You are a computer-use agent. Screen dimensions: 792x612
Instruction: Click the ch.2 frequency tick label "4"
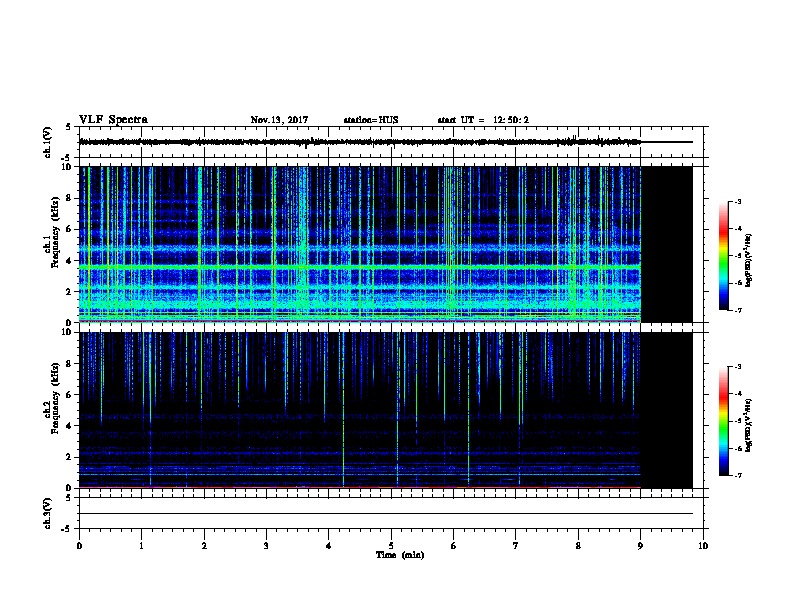(70, 426)
